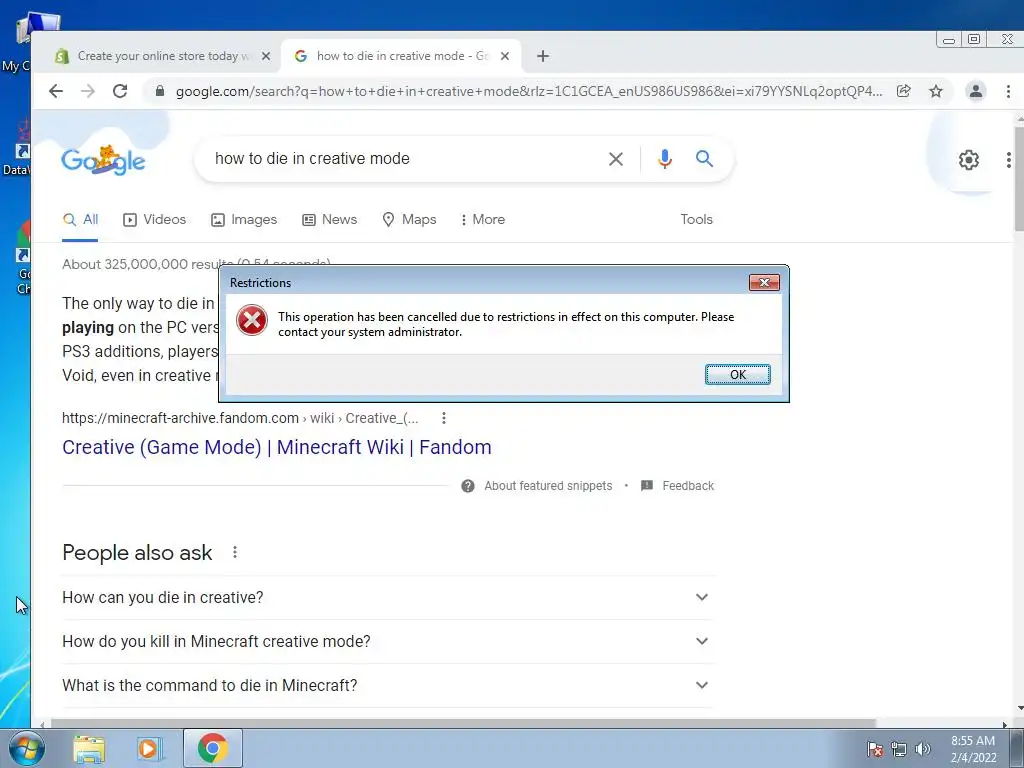Click the Chrome taskbar button
Image resolution: width=1024 pixels, height=768 pixels.
tap(213, 748)
